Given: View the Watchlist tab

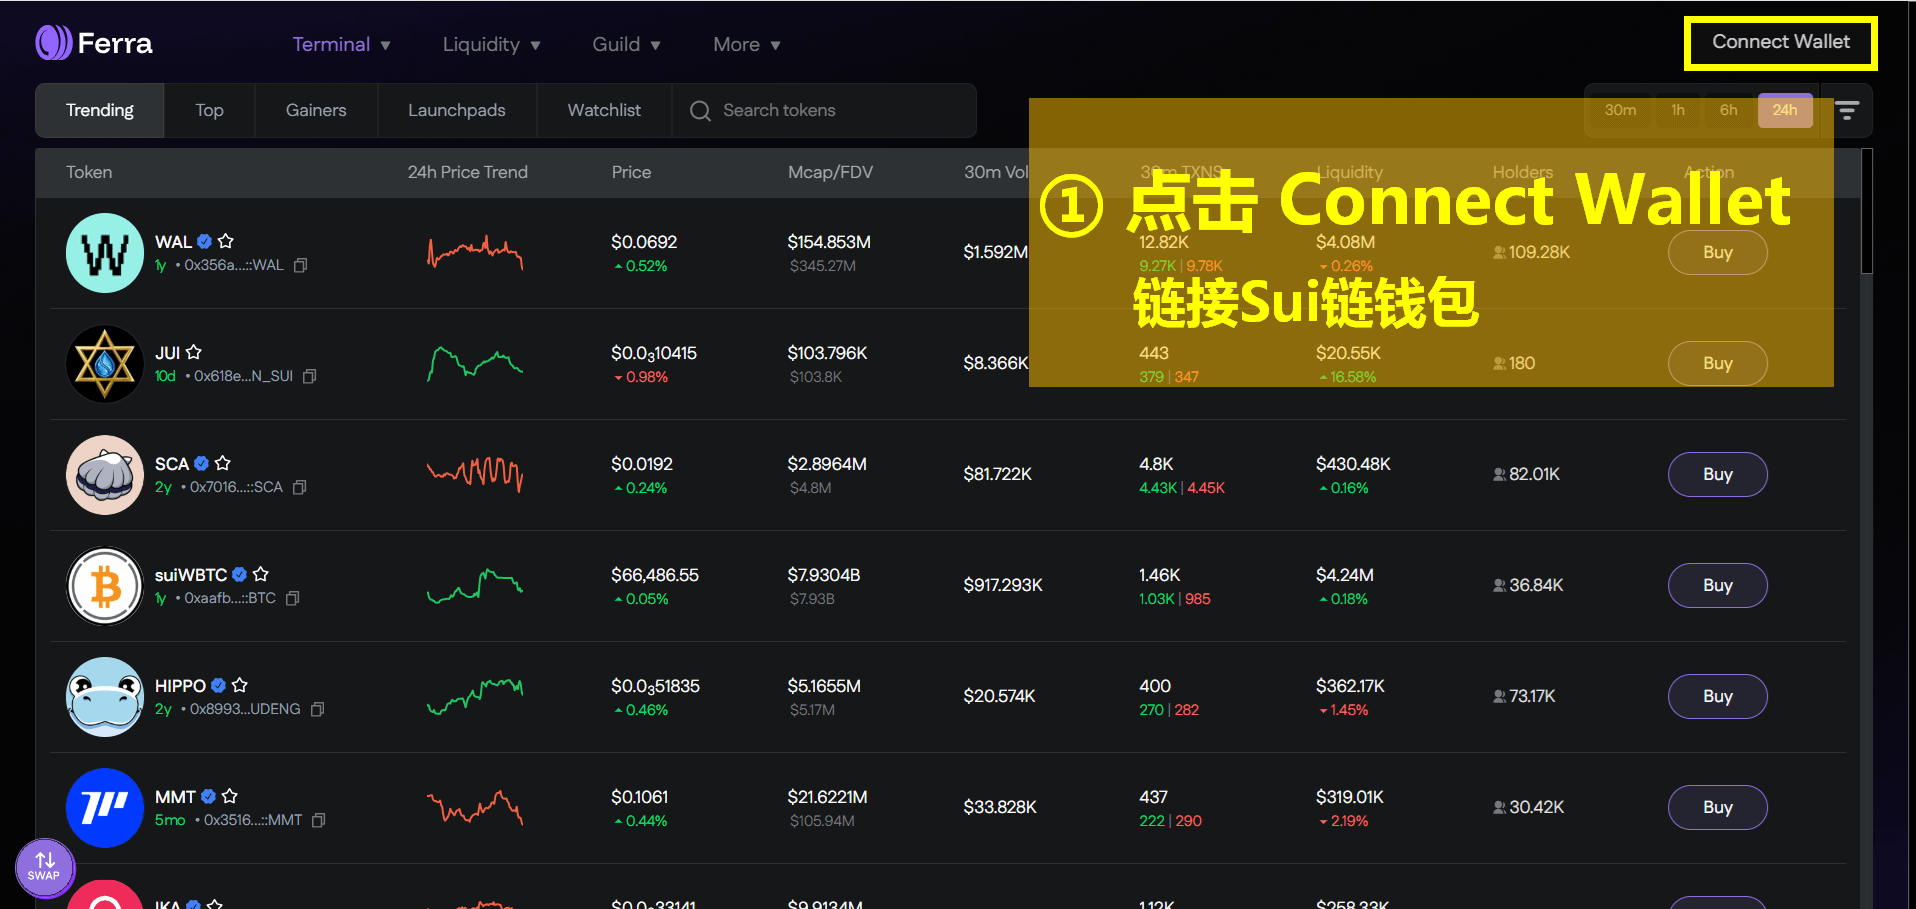Looking at the screenshot, I should tap(604, 110).
